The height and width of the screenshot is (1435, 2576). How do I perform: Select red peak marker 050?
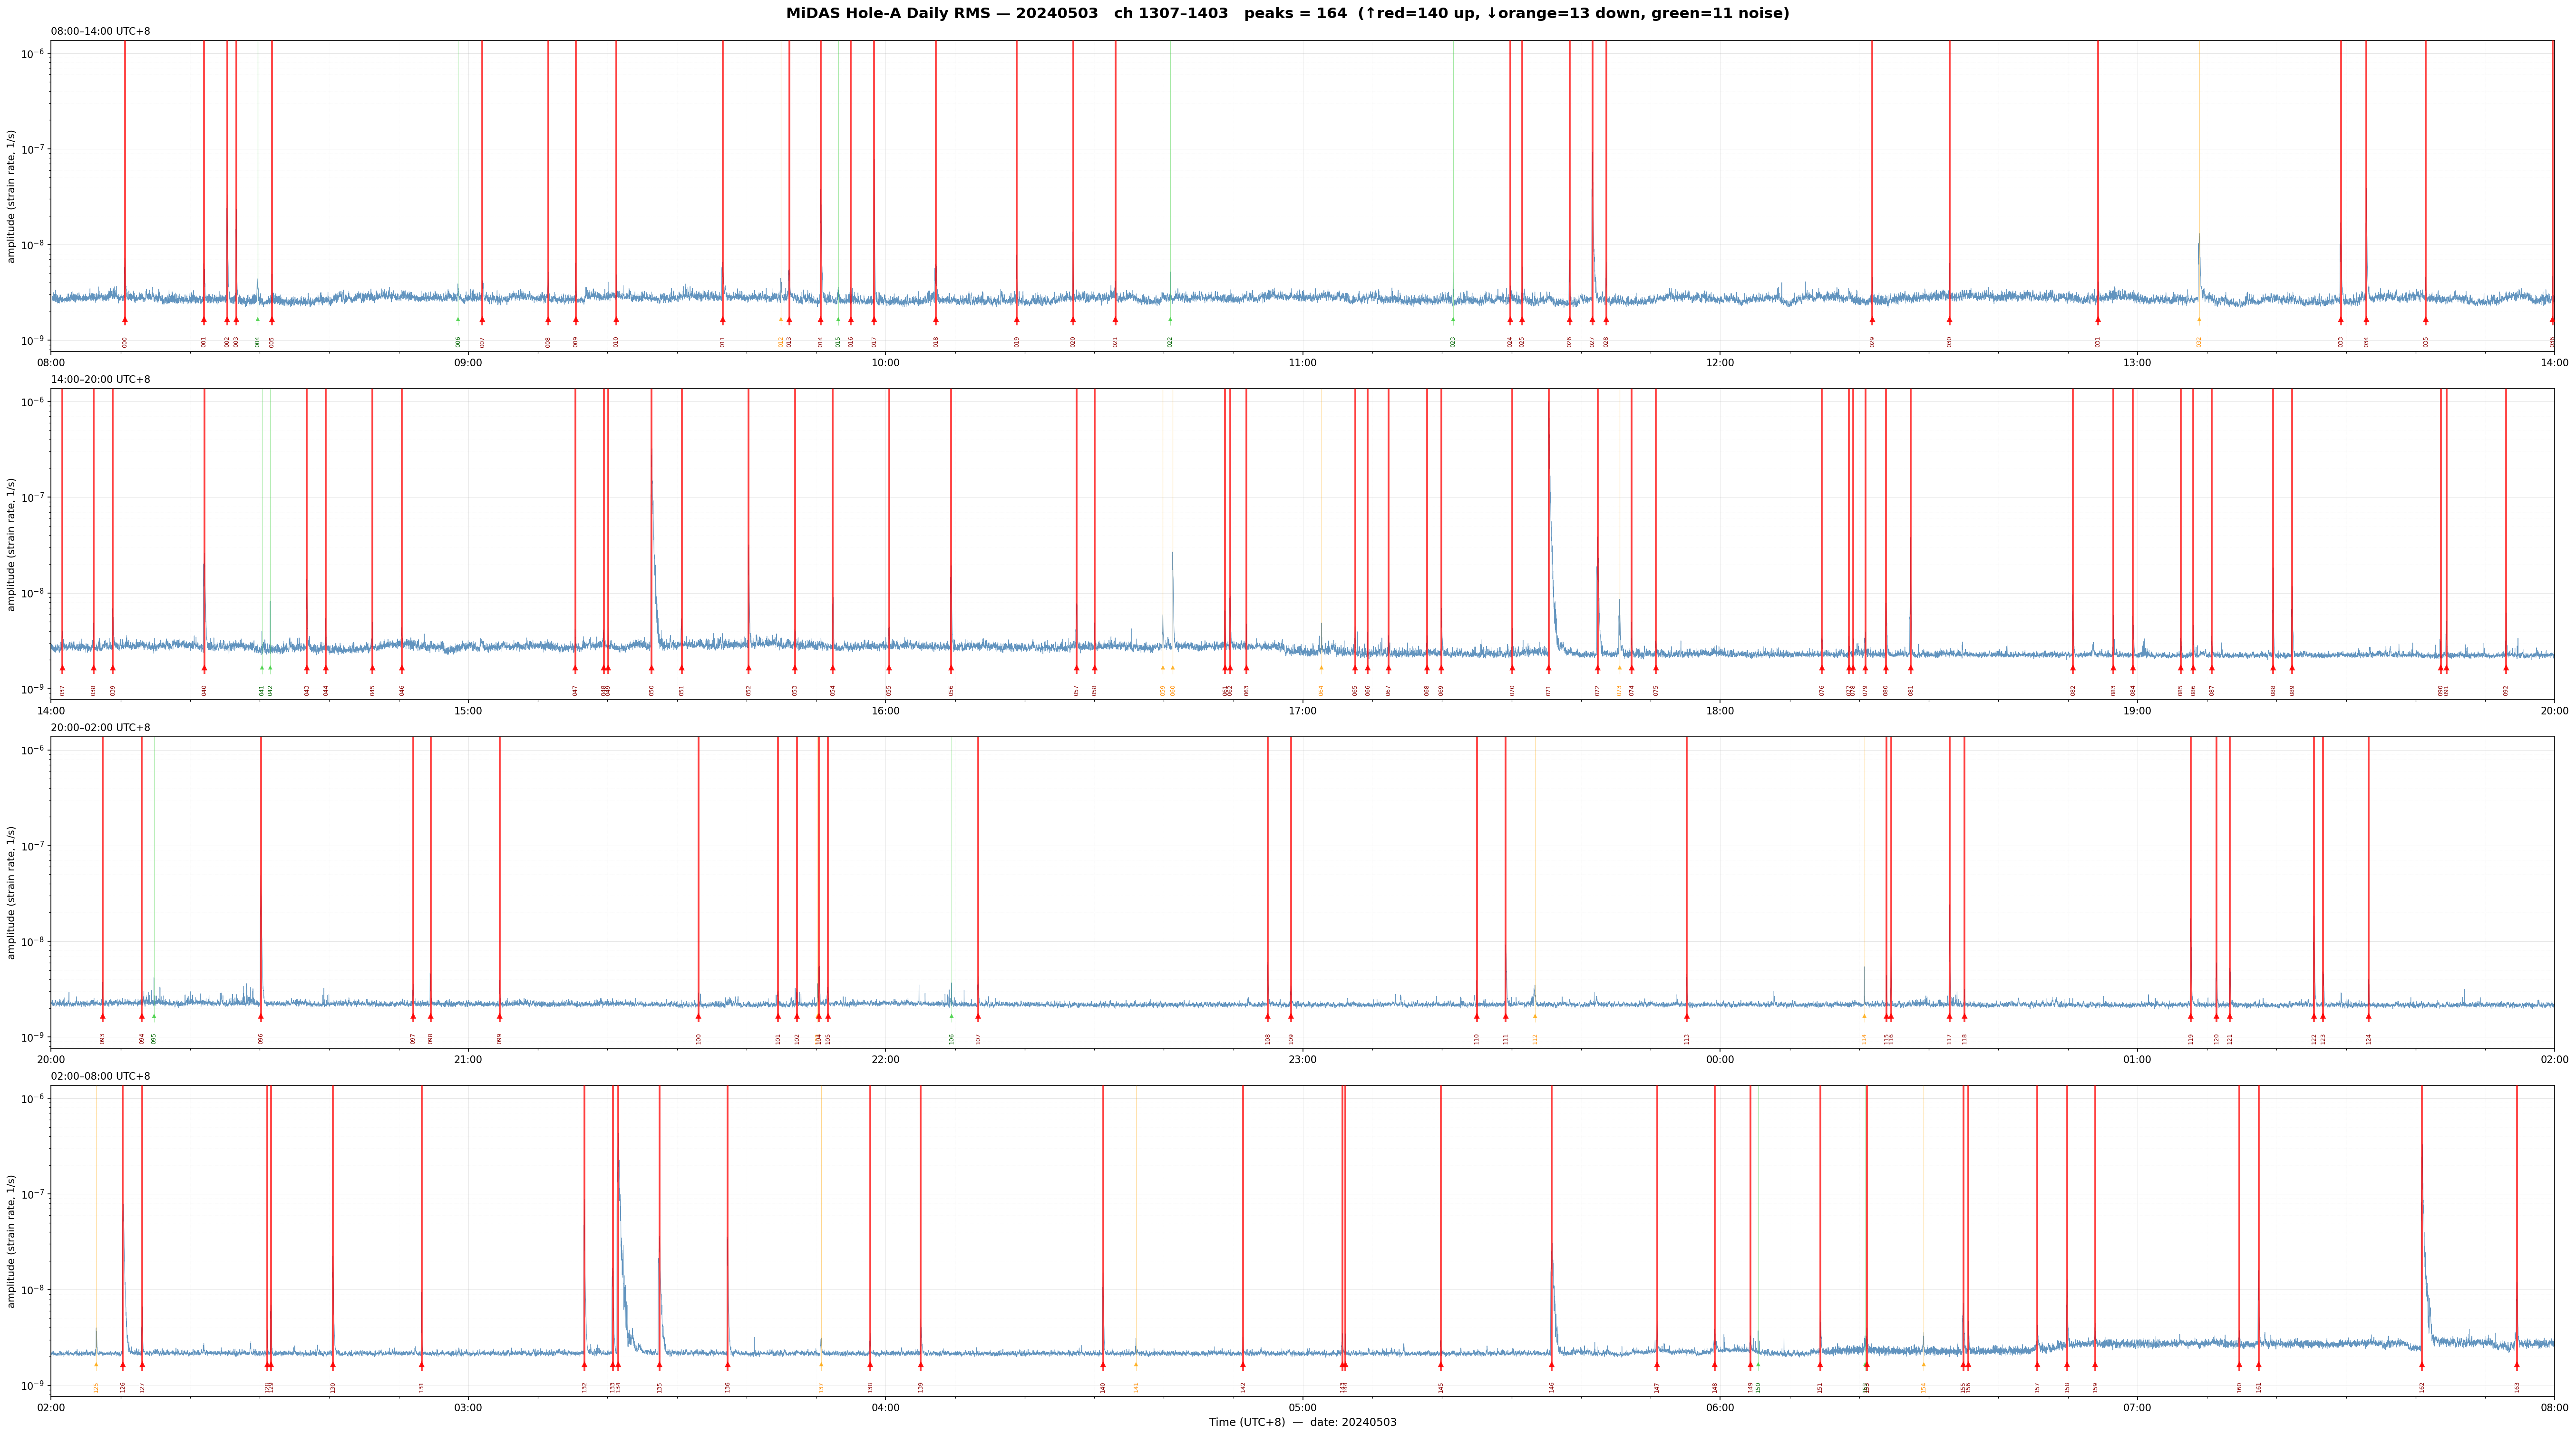[x=651, y=668]
